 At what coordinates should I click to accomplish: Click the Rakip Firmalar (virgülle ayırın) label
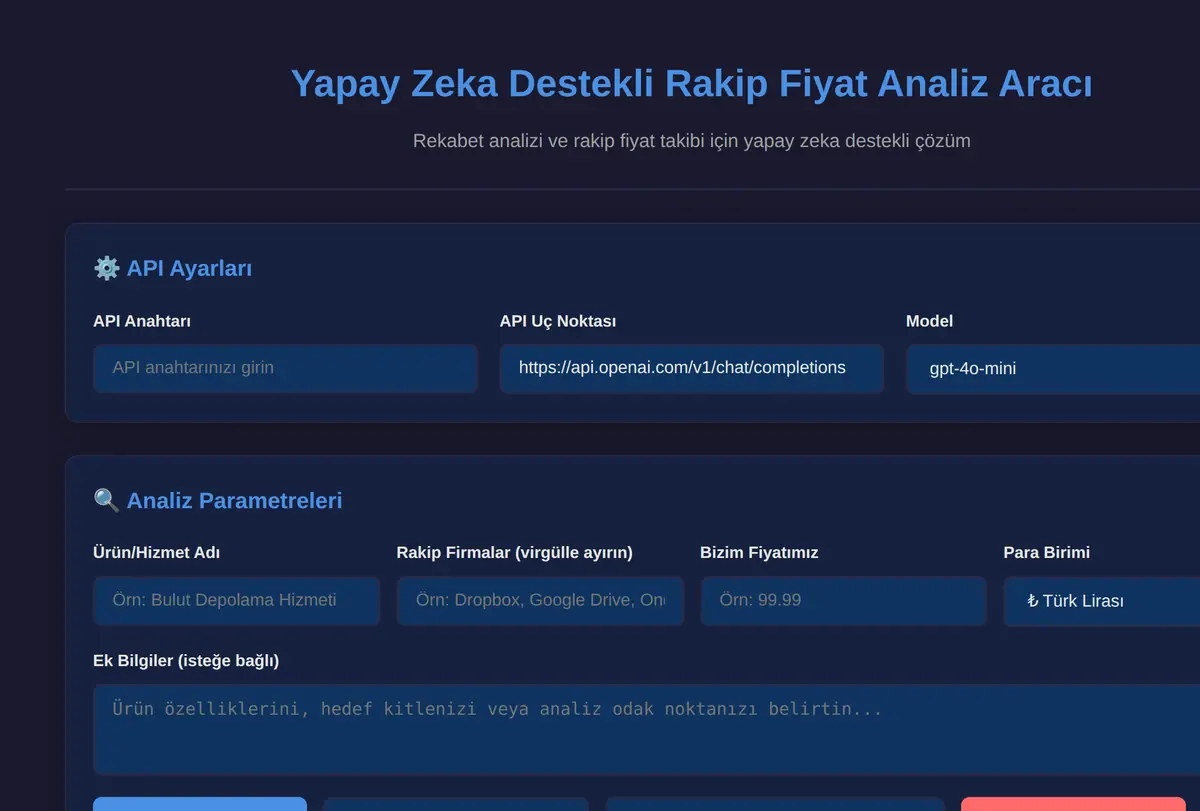(x=515, y=553)
